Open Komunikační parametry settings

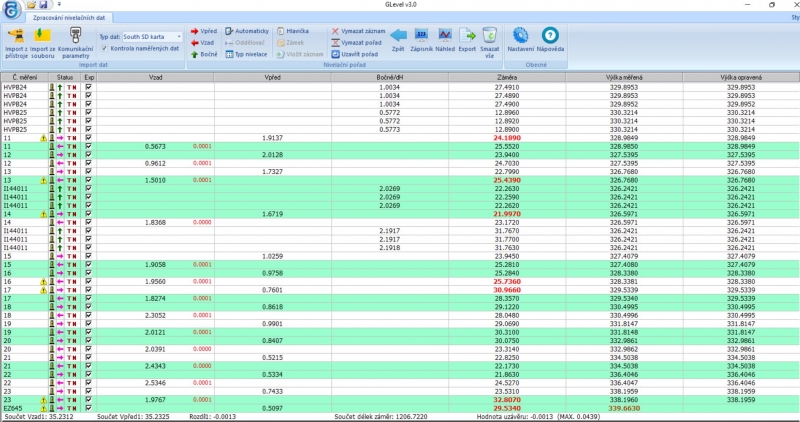[75, 37]
